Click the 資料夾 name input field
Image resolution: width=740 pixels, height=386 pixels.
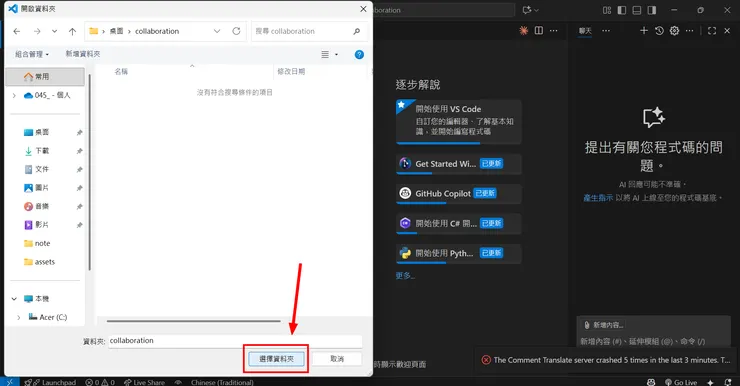click(x=235, y=341)
